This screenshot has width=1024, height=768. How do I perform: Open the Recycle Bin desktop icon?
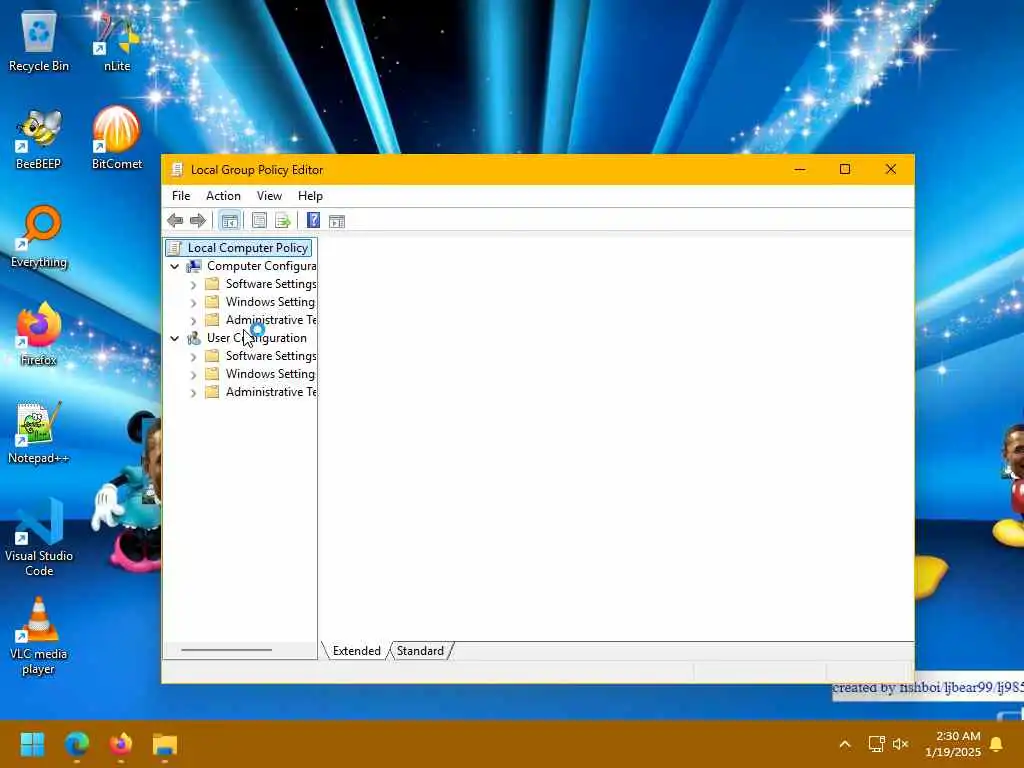click(x=39, y=40)
